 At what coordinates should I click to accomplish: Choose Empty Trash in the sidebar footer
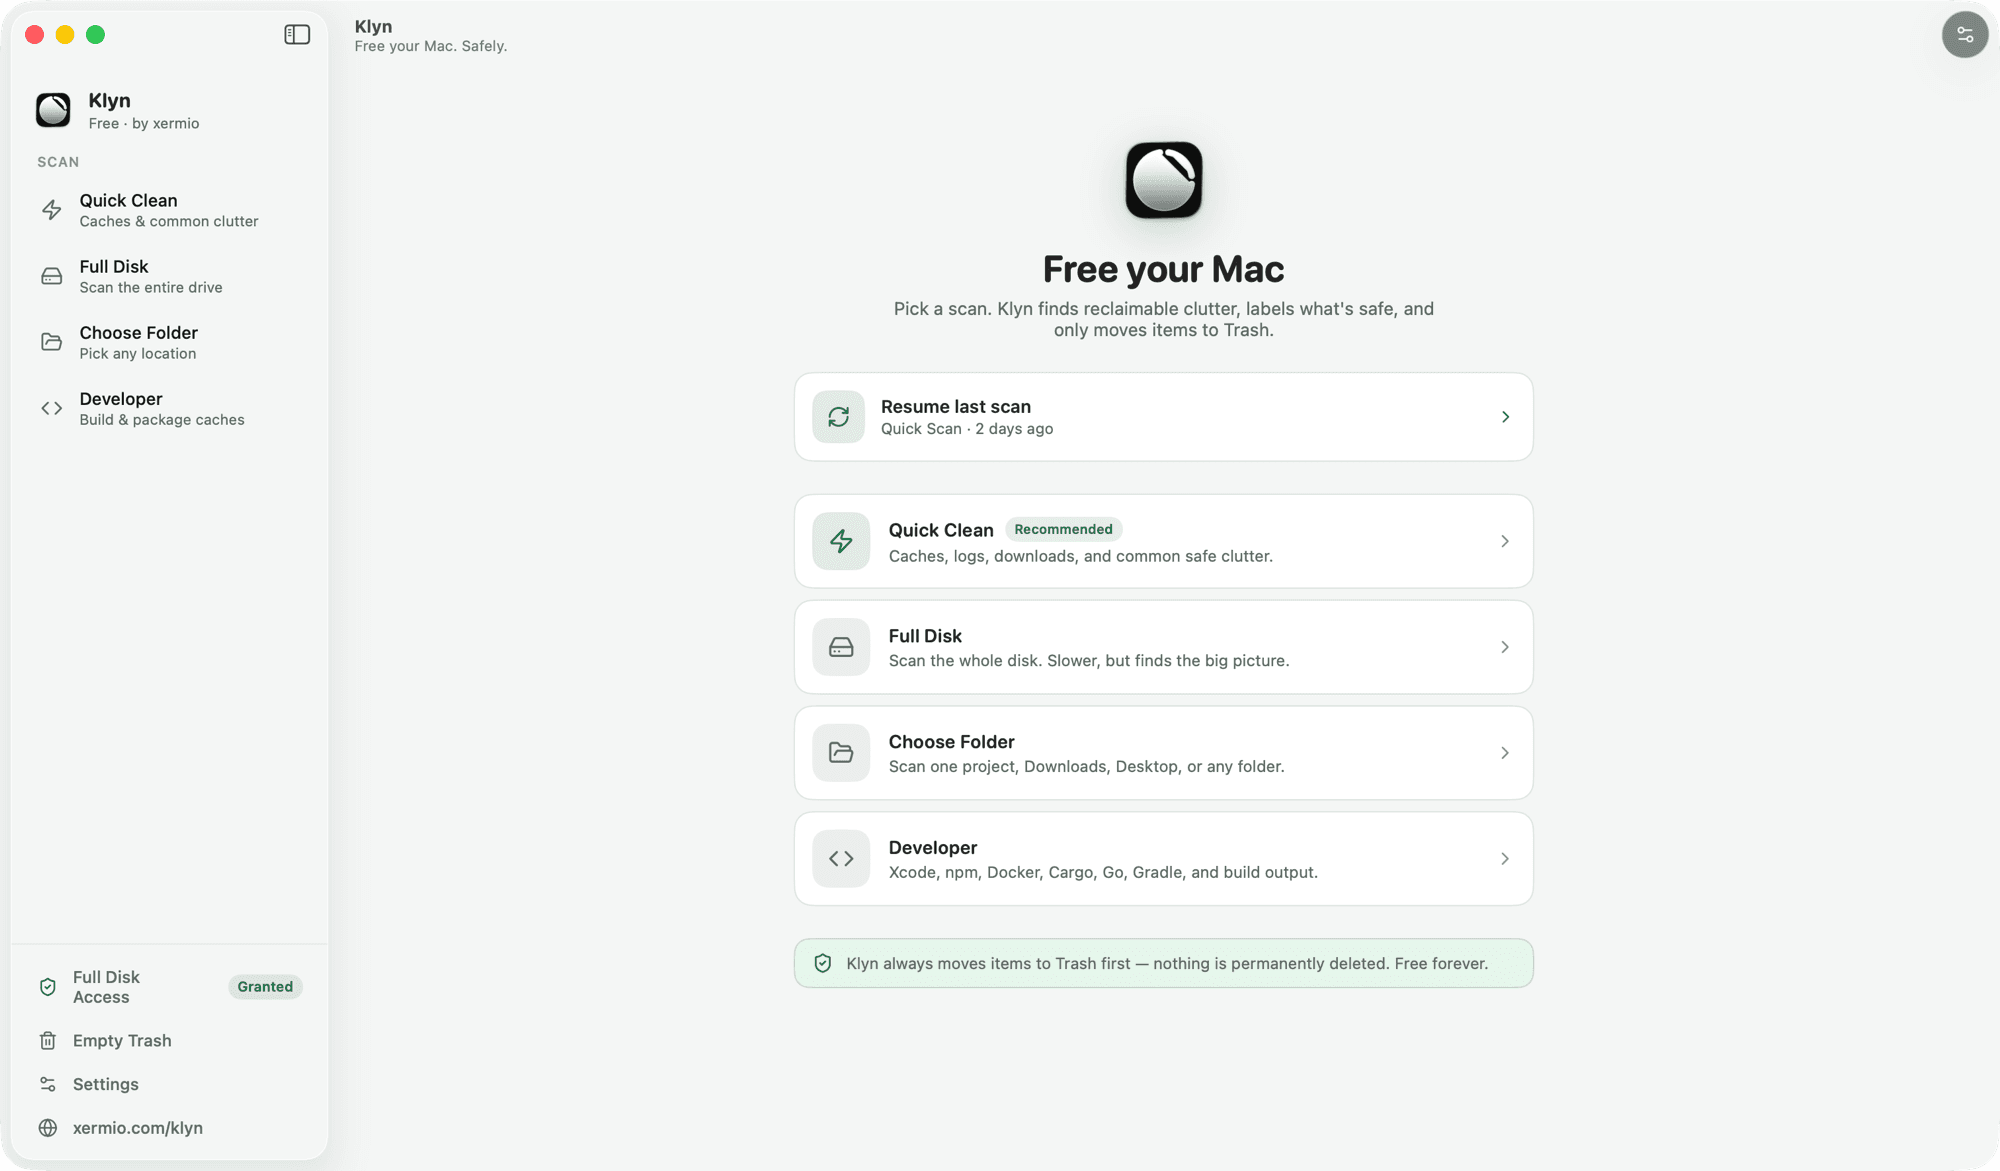click(x=169, y=1041)
